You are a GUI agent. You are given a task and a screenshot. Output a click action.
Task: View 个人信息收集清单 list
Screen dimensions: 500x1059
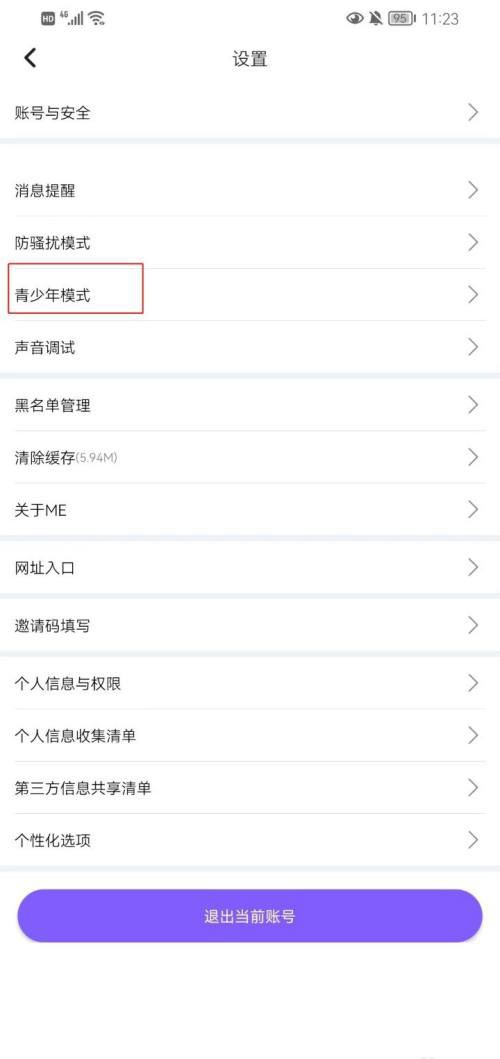click(250, 735)
